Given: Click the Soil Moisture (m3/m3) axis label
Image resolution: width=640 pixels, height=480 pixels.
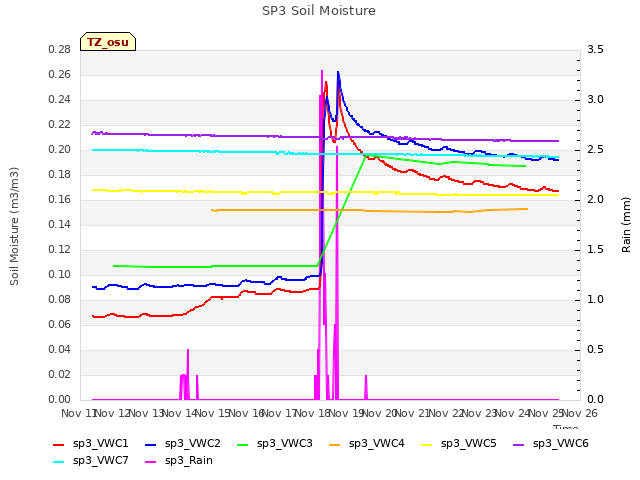Looking at the screenshot, I should [14, 226].
